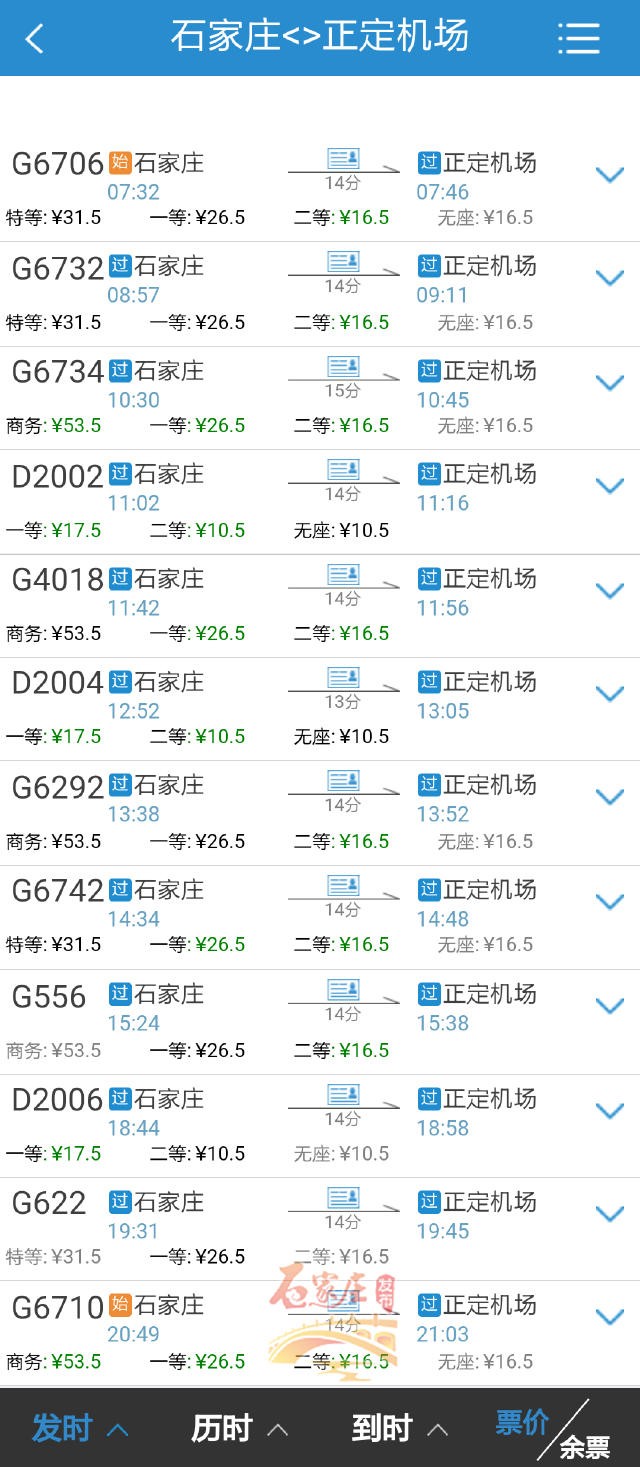Viewport: 640px width, 1467px height.
Task: Open the list menu icon top right
Action: click(578, 39)
